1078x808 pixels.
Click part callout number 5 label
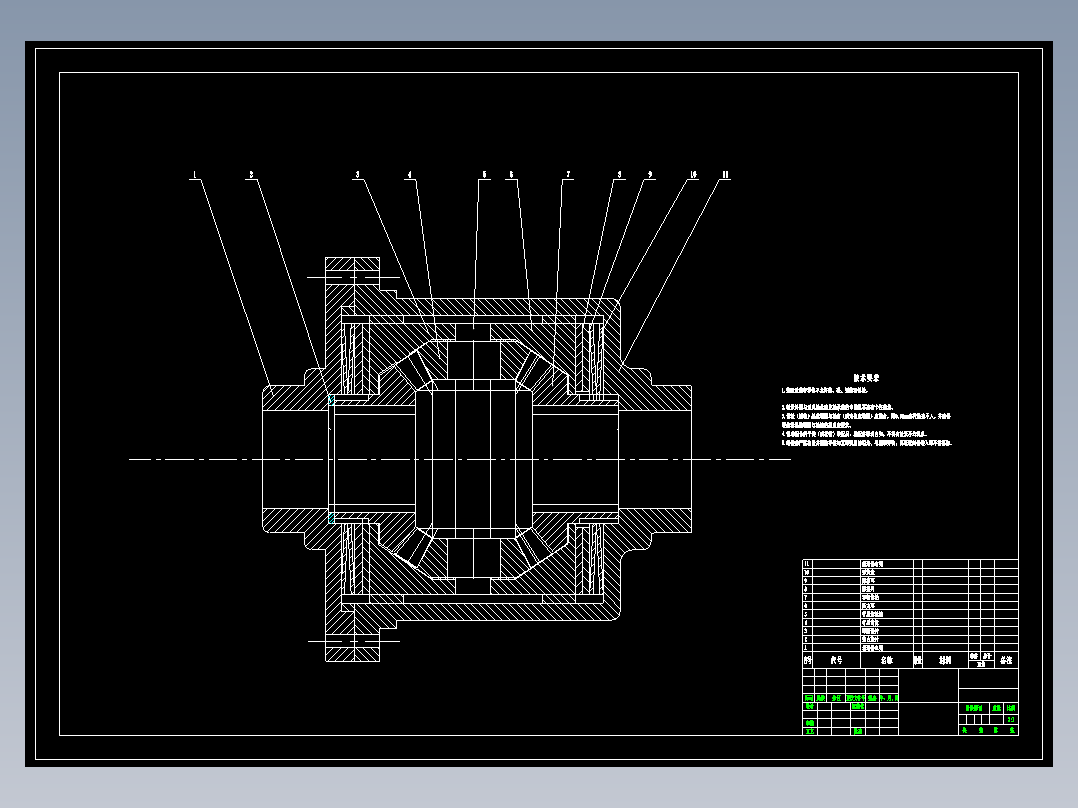(484, 175)
